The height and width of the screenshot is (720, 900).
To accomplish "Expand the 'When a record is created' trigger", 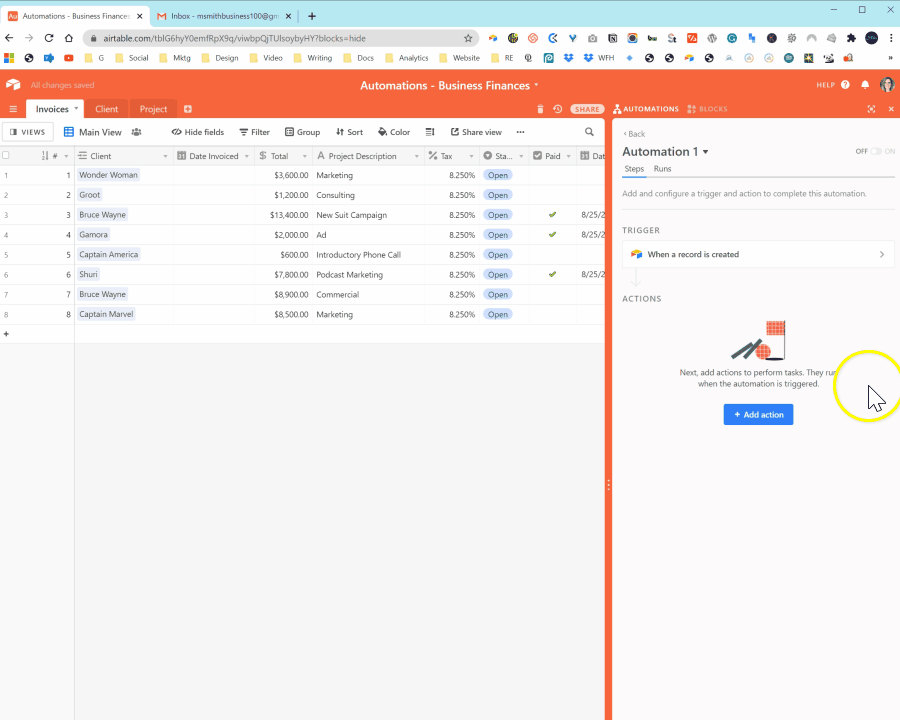I will (758, 254).
